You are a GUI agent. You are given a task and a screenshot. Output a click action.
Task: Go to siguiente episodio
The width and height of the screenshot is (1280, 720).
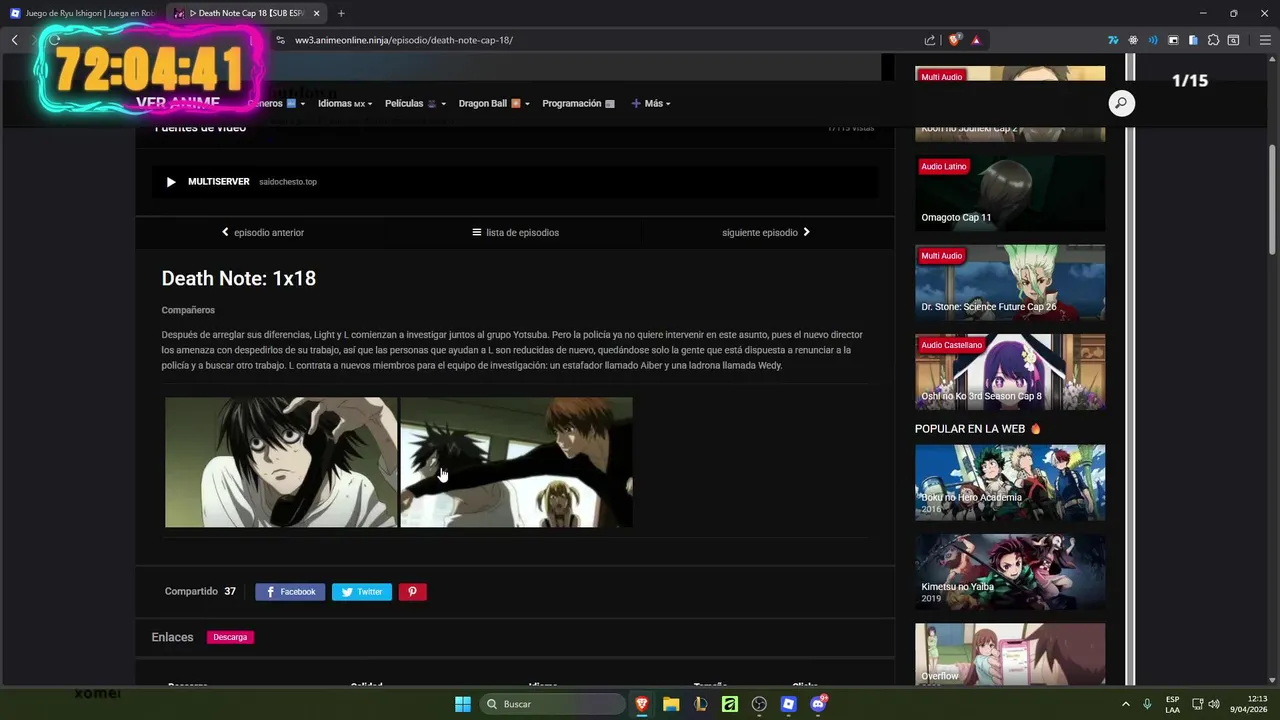coord(766,233)
